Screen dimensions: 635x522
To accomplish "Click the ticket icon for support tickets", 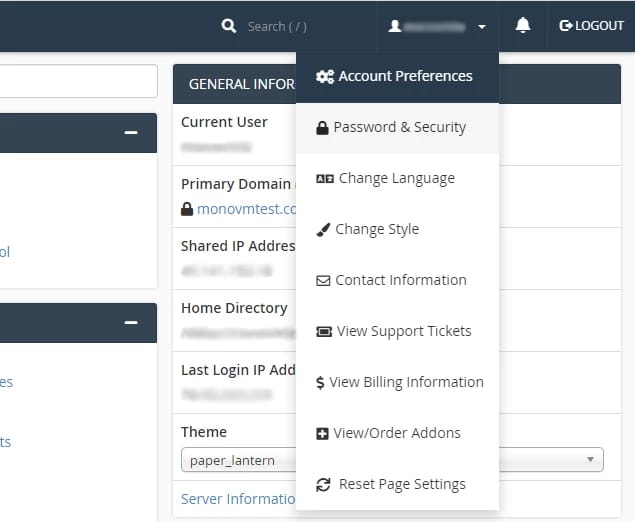I will (x=324, y=332).
